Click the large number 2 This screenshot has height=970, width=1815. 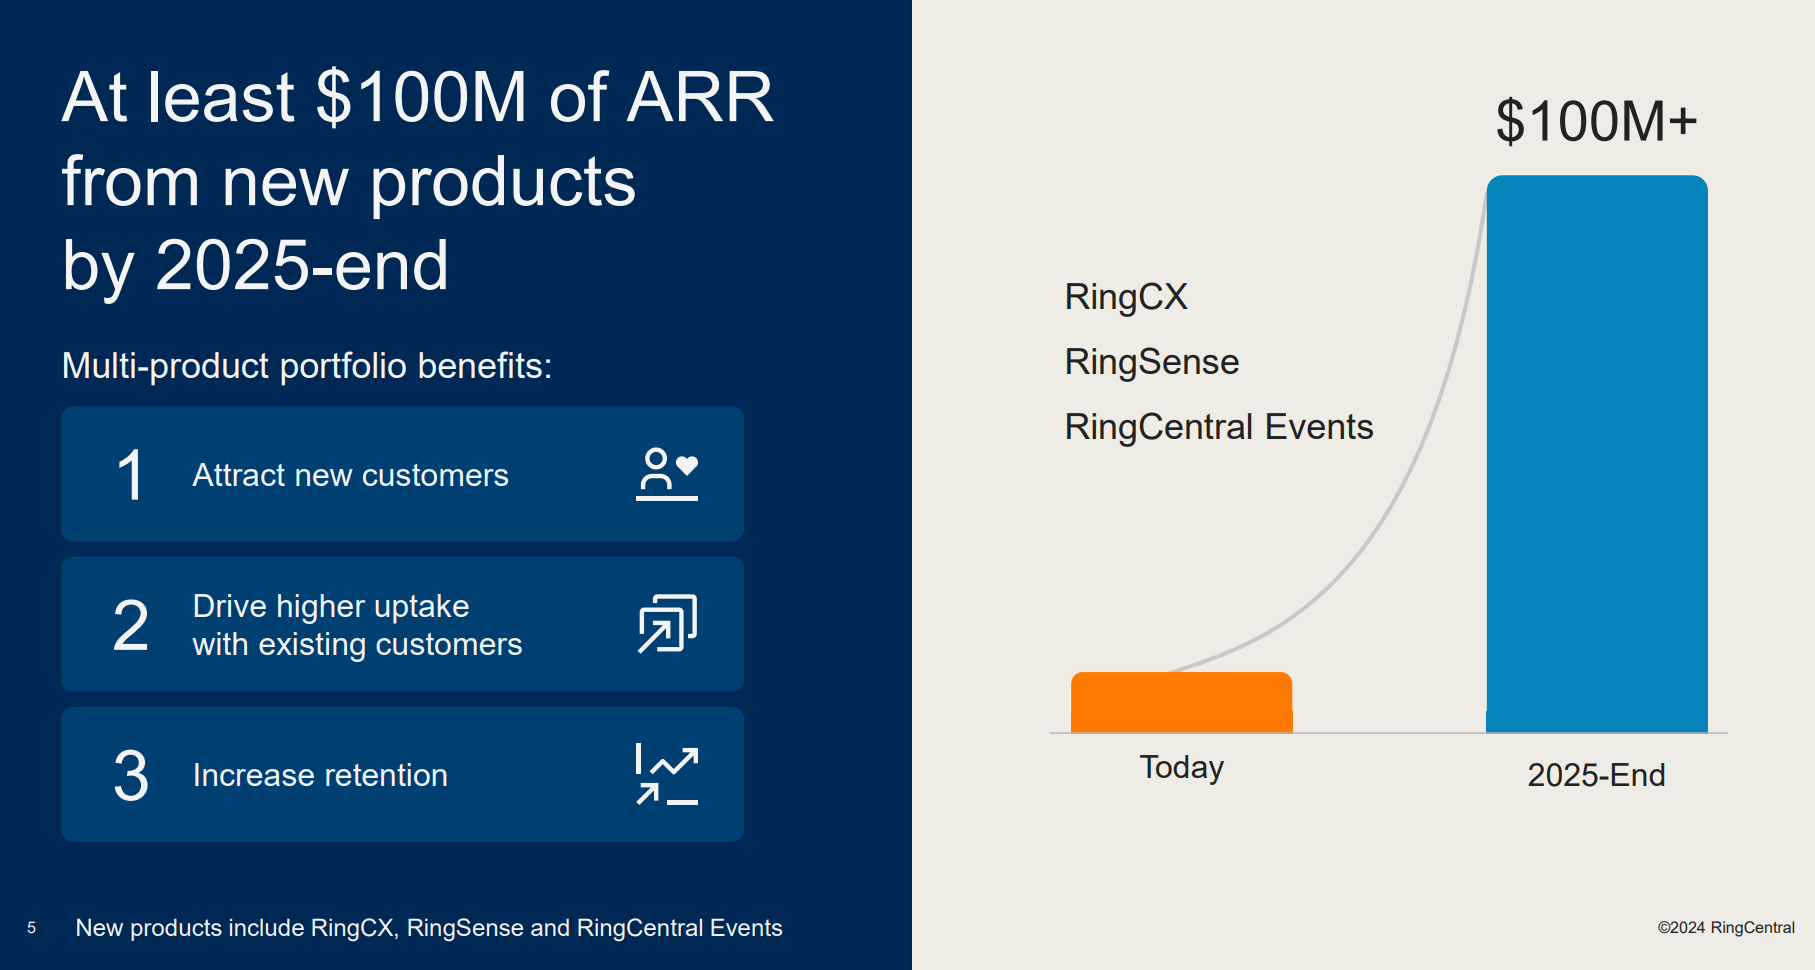131,626
